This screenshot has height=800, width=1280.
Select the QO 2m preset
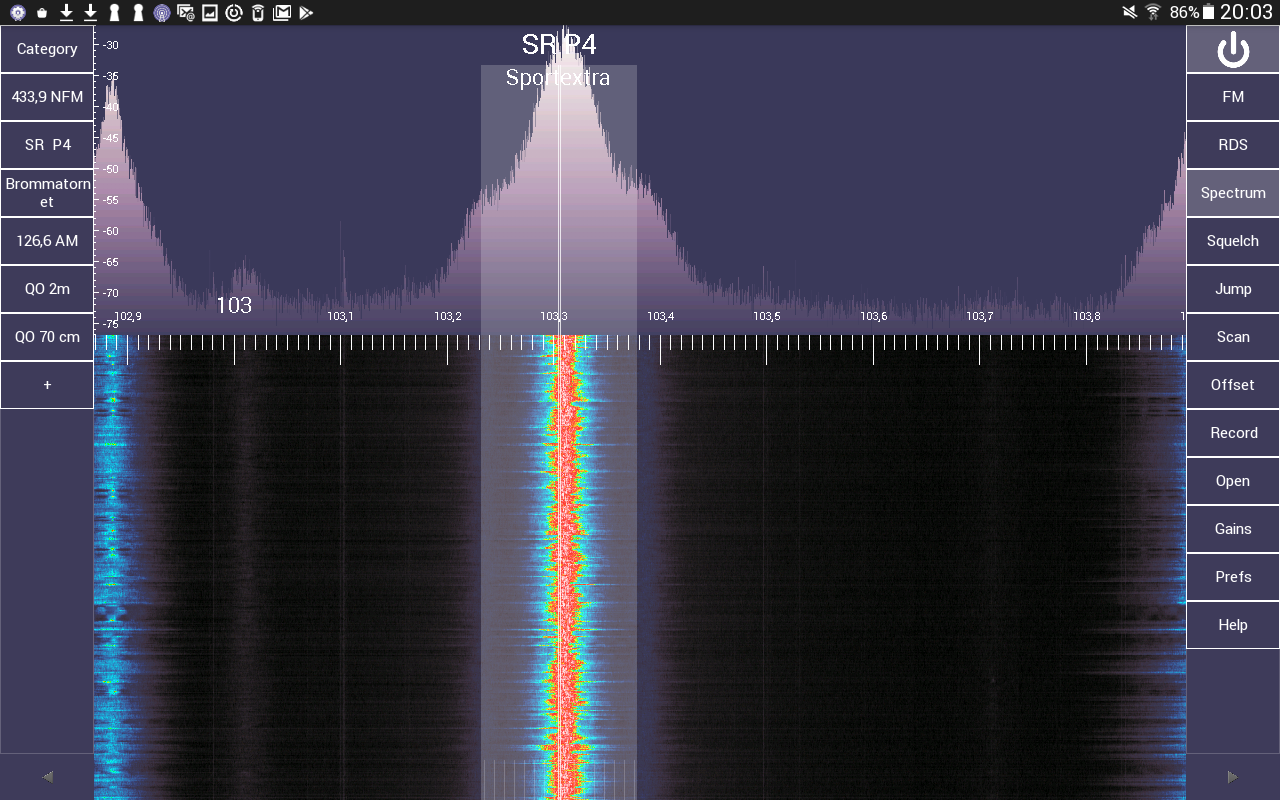[47, 289]
